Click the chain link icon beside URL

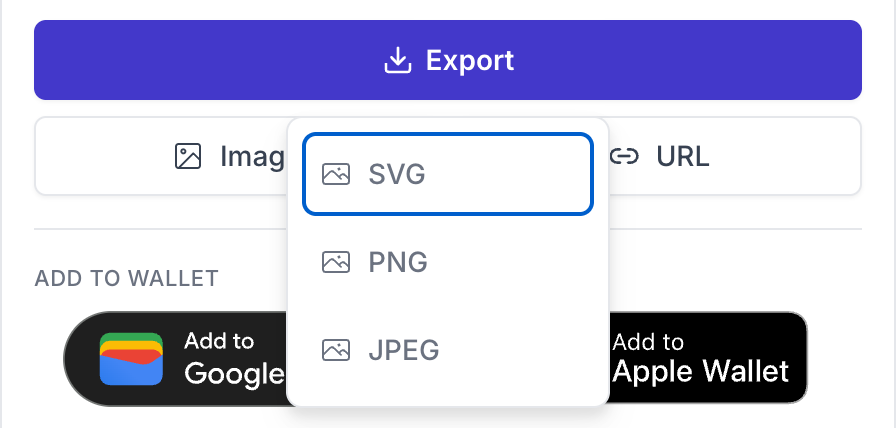pos(624,156)
